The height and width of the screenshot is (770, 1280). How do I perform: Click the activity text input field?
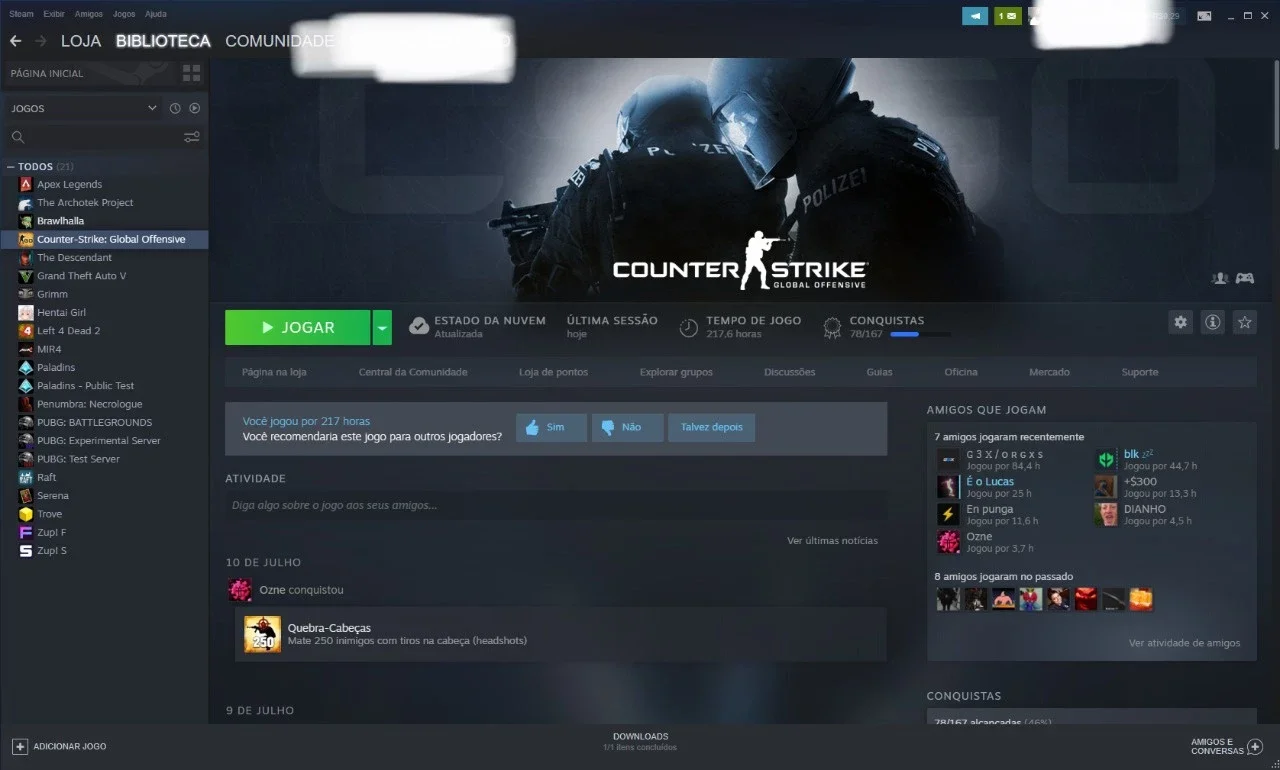tap(555, 505)
